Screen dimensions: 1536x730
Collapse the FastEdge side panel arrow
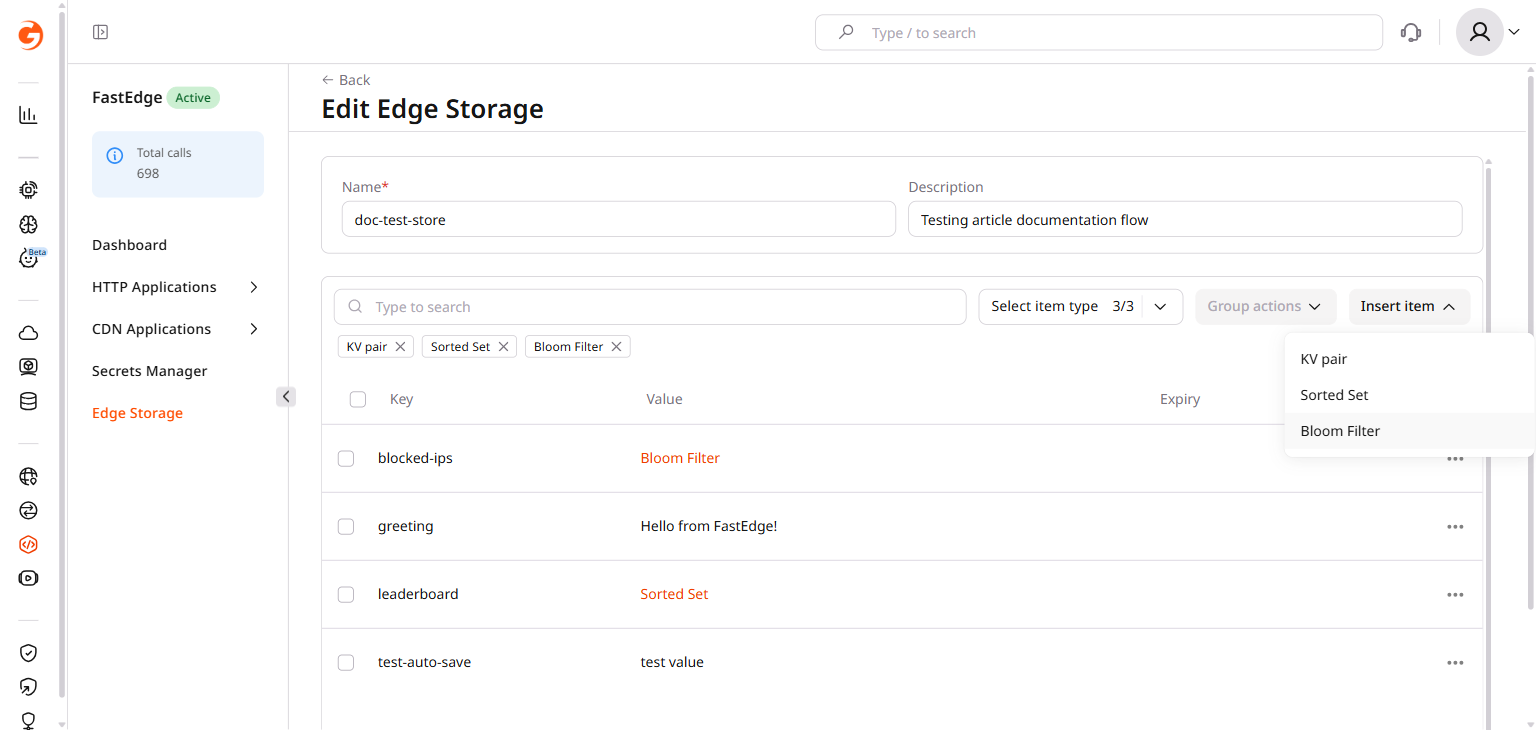(x=286, y=397)
